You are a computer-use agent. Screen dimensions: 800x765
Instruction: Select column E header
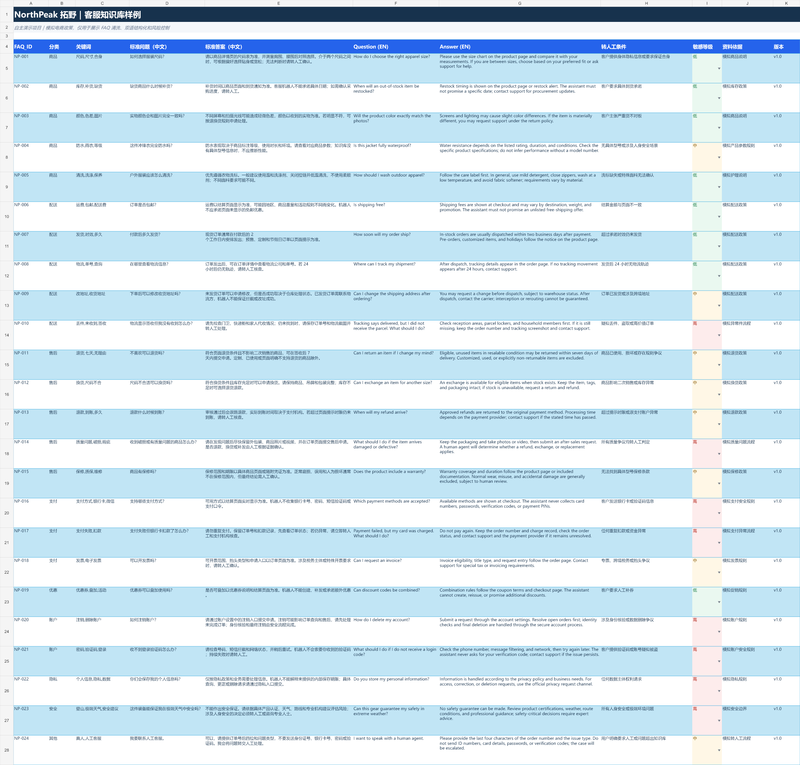278,3
